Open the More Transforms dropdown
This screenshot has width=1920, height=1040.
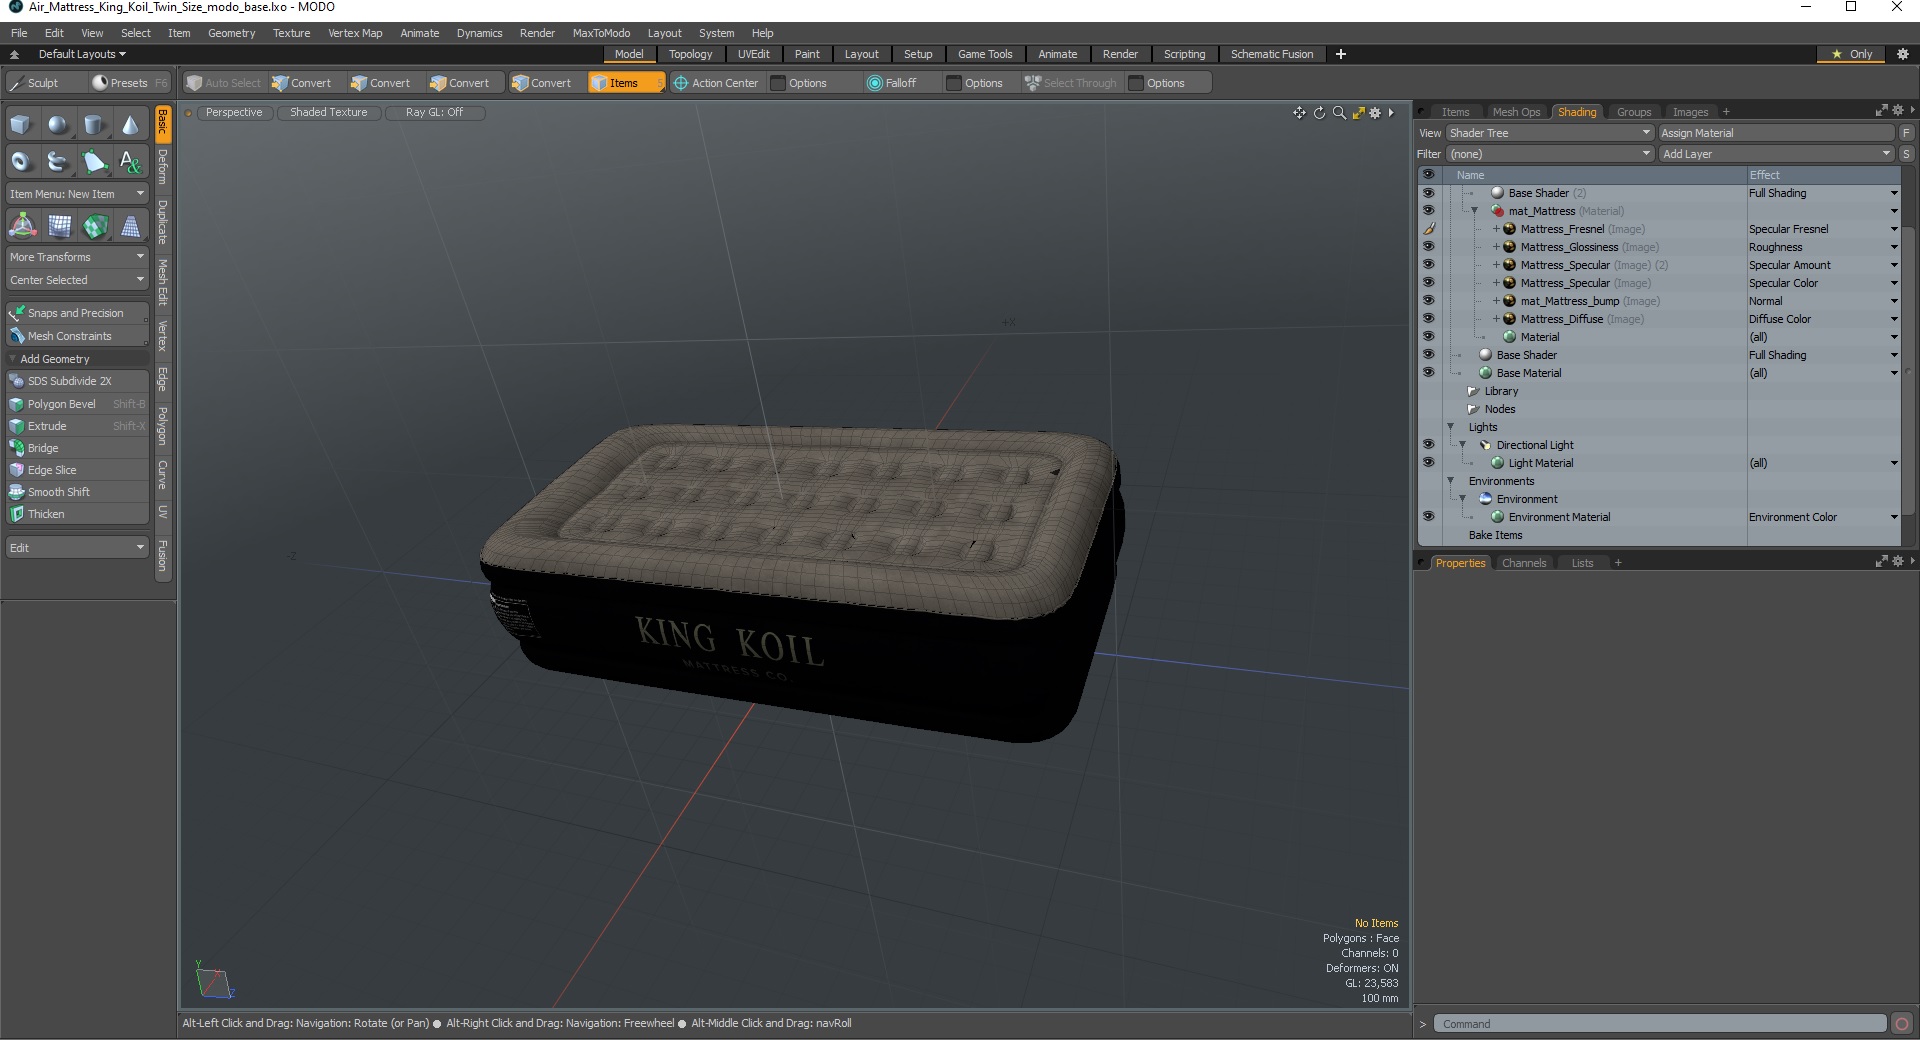tap(77, 257)
